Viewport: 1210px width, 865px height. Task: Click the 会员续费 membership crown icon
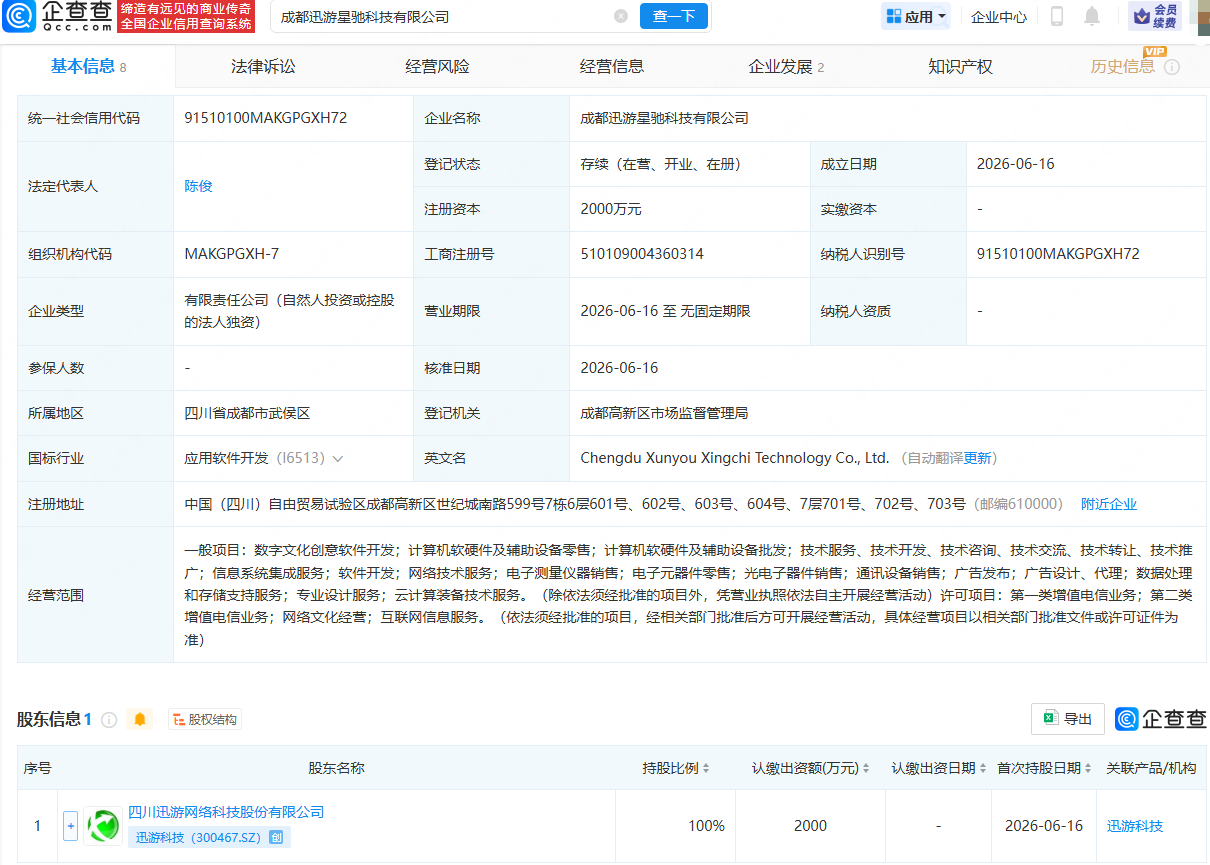[x=1155, y=16]
